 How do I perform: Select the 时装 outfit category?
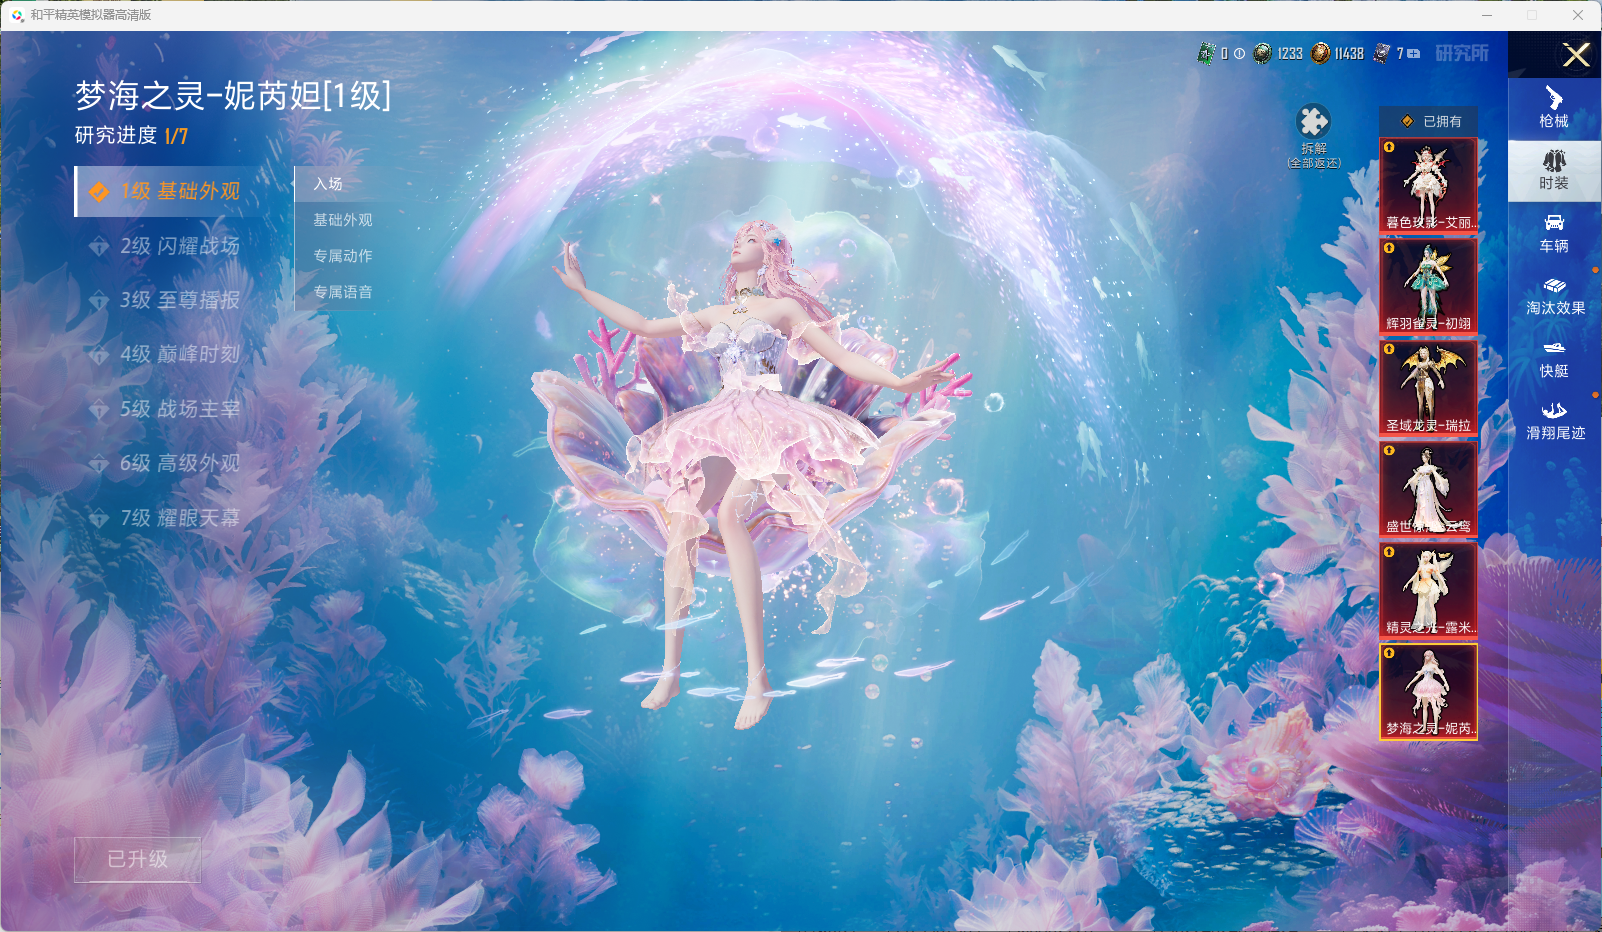(1553, 170)
